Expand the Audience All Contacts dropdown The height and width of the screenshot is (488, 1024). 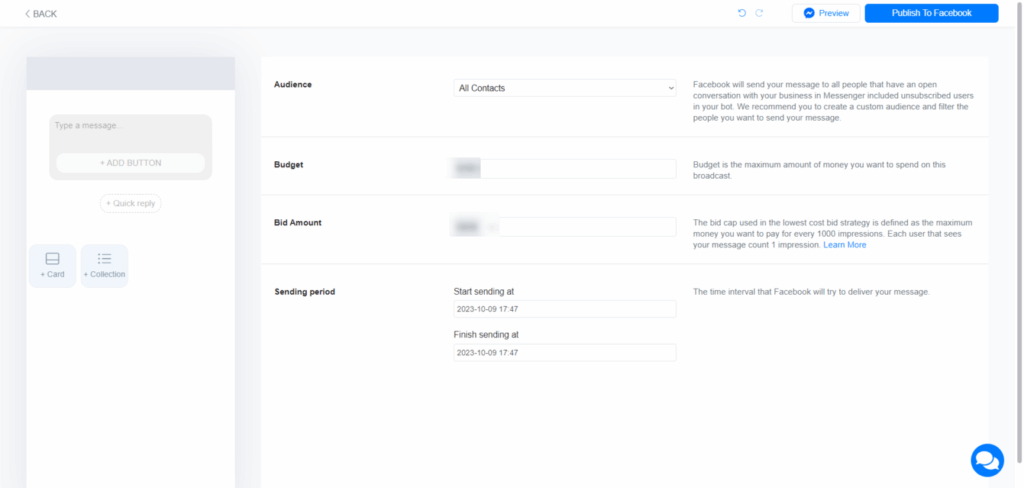coord(564,88)
